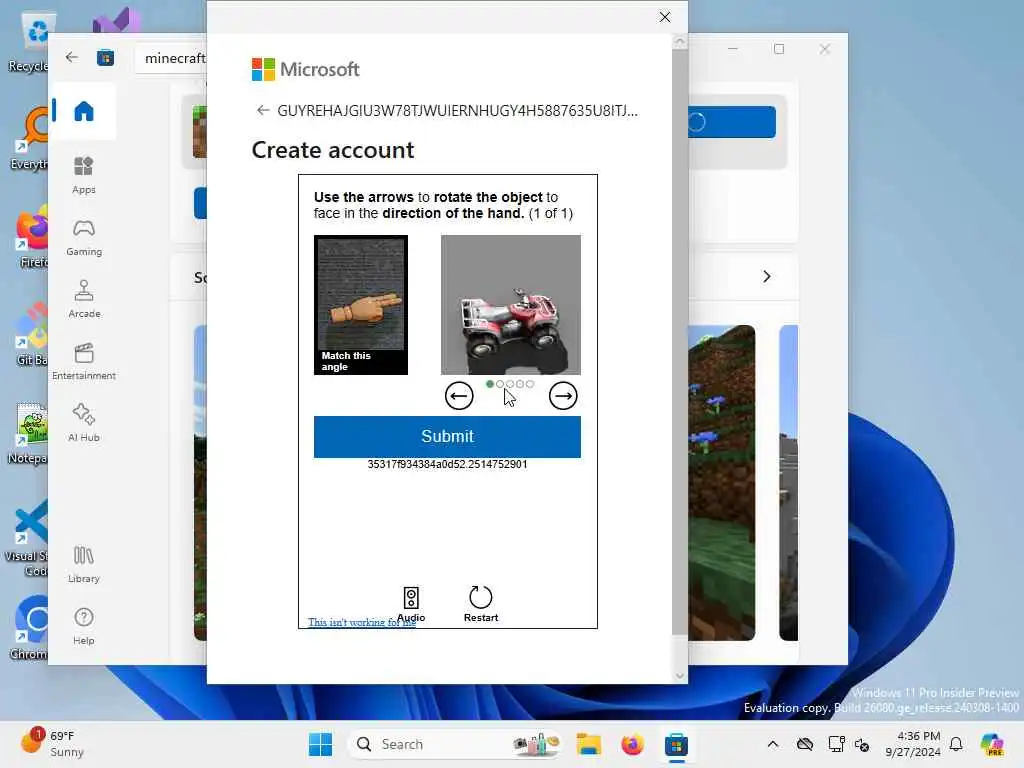
Task: Open AI Hub in Store sidebar
Action: point(84,423)
